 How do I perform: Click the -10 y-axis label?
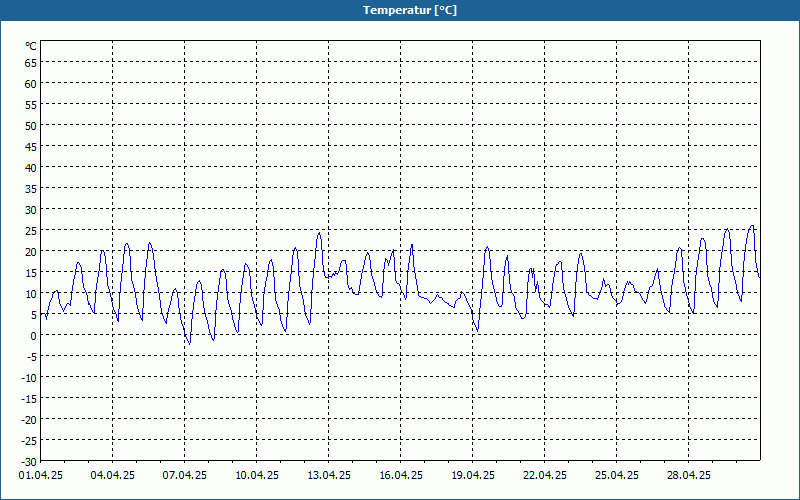(x=29, y=378)
